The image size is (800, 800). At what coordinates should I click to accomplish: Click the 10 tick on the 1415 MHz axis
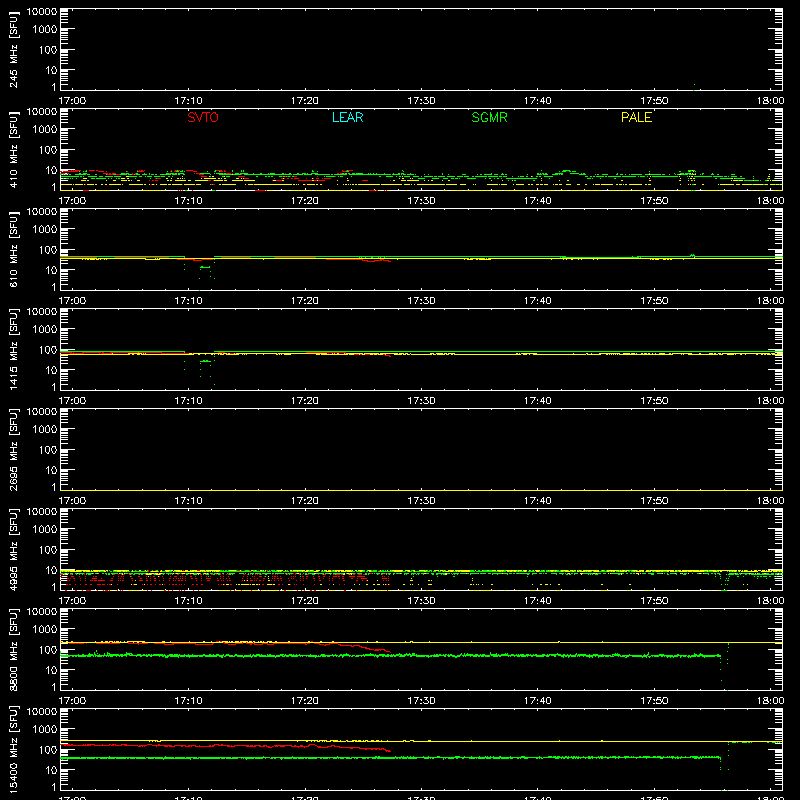pyautogui.click(x=51, y=370)
